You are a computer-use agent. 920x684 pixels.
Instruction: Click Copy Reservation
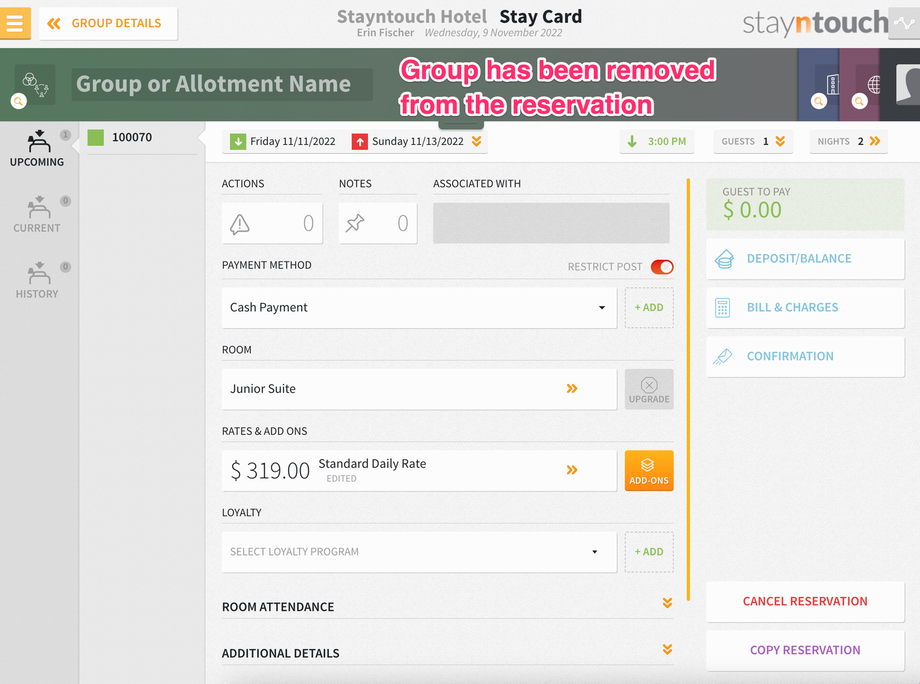point(805,650)
